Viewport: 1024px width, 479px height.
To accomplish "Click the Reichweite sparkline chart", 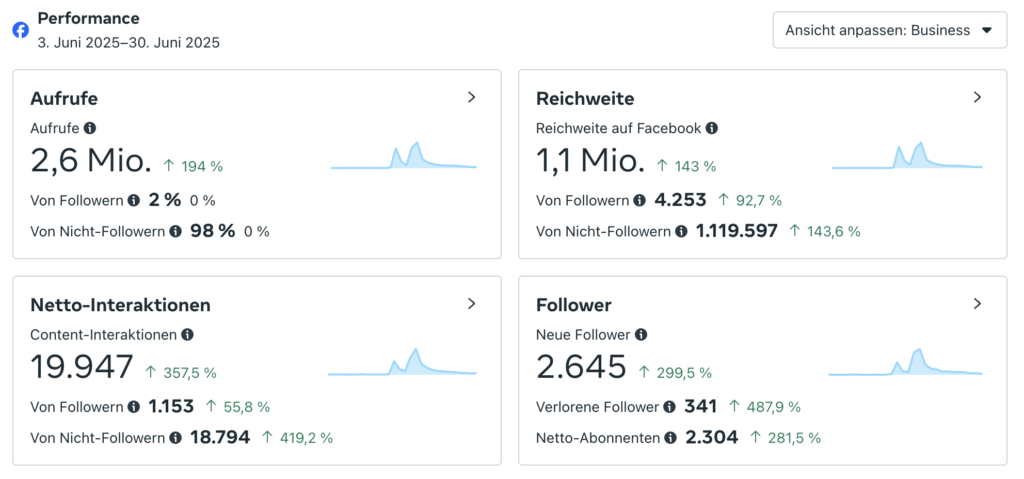I will pos(907,156).
